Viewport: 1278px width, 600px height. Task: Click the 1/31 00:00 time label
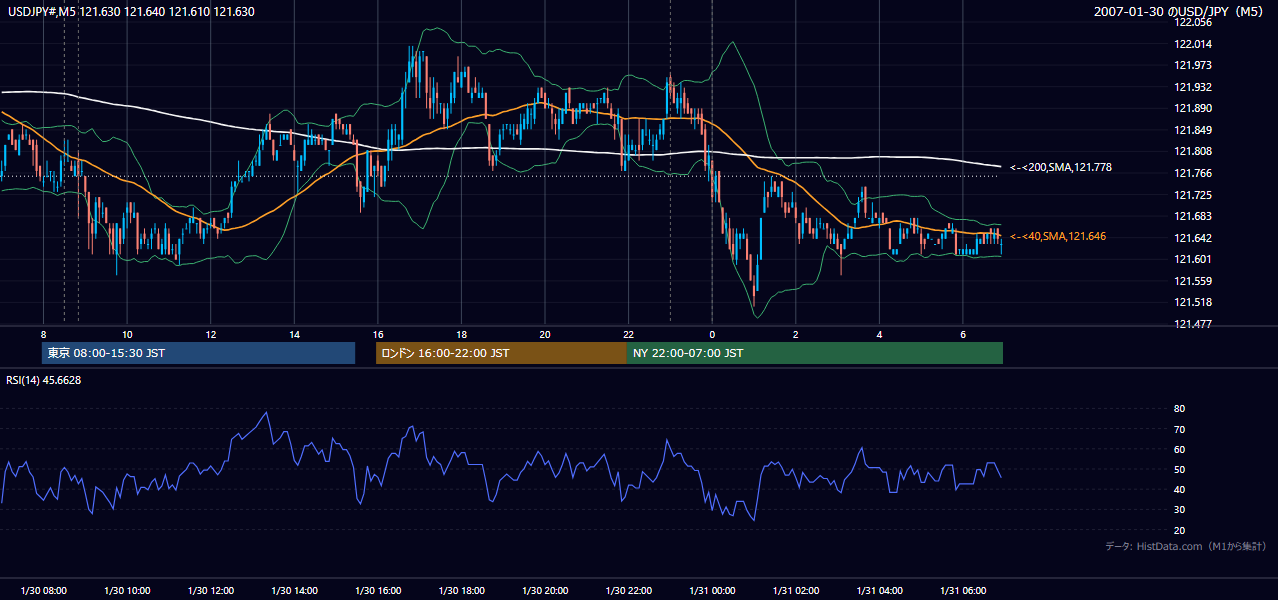(x=712, y=591)
